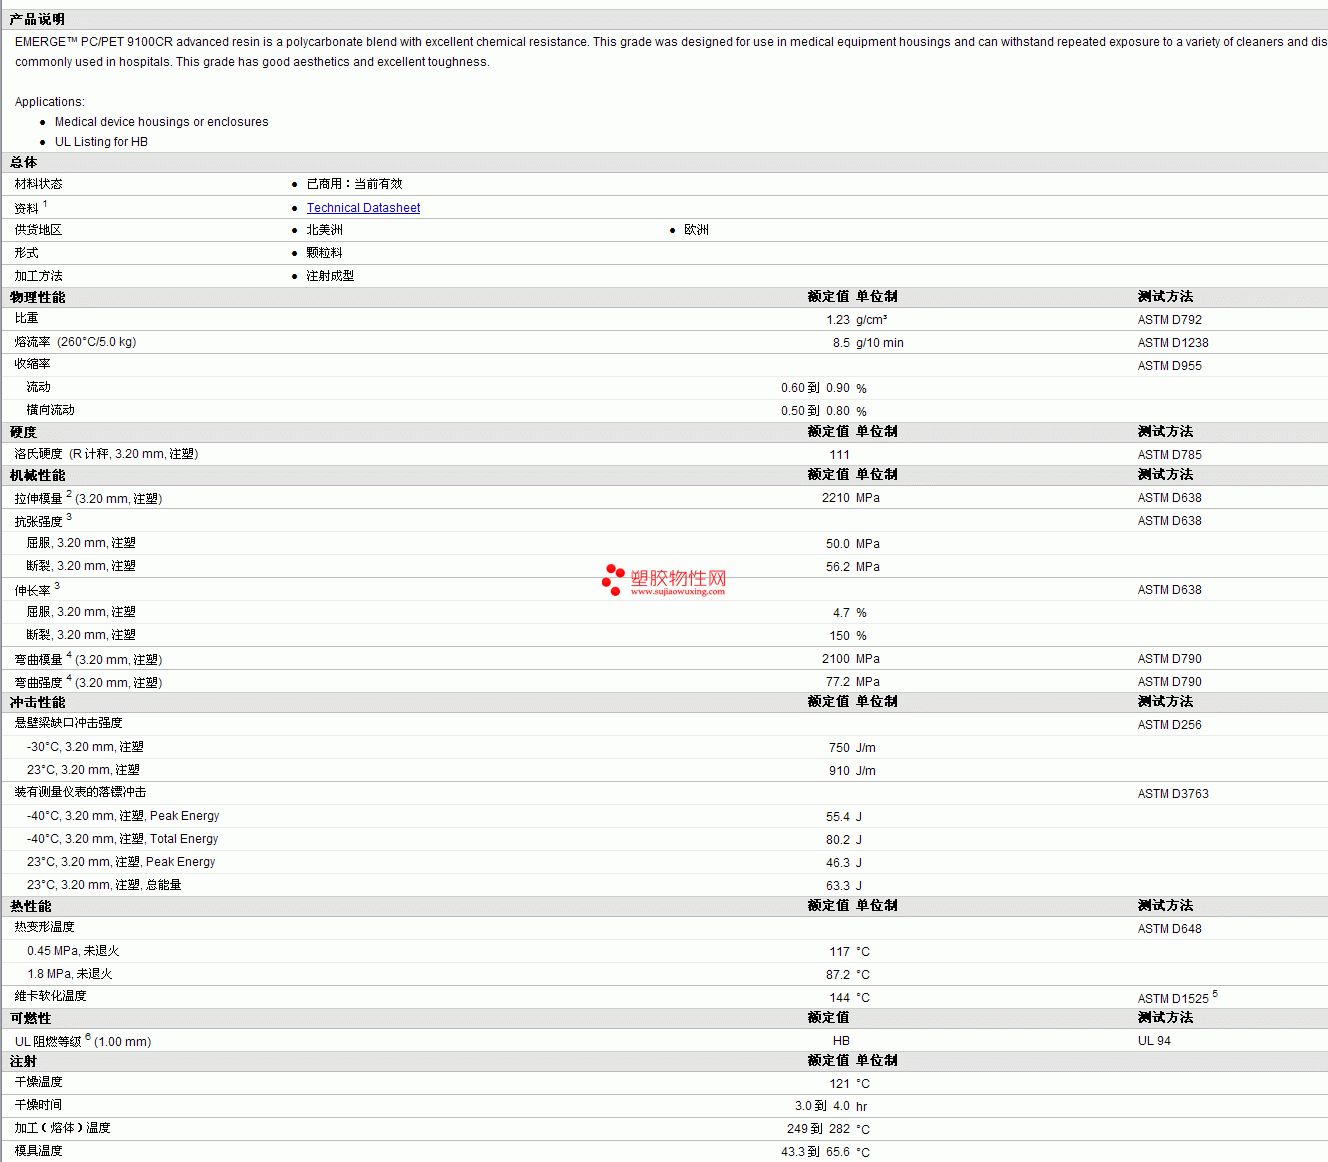Image resolution: width=1328 pixels, height=1162 pixels.
Task: Click ASTM D1525 test method
Action: [1173, 998]
